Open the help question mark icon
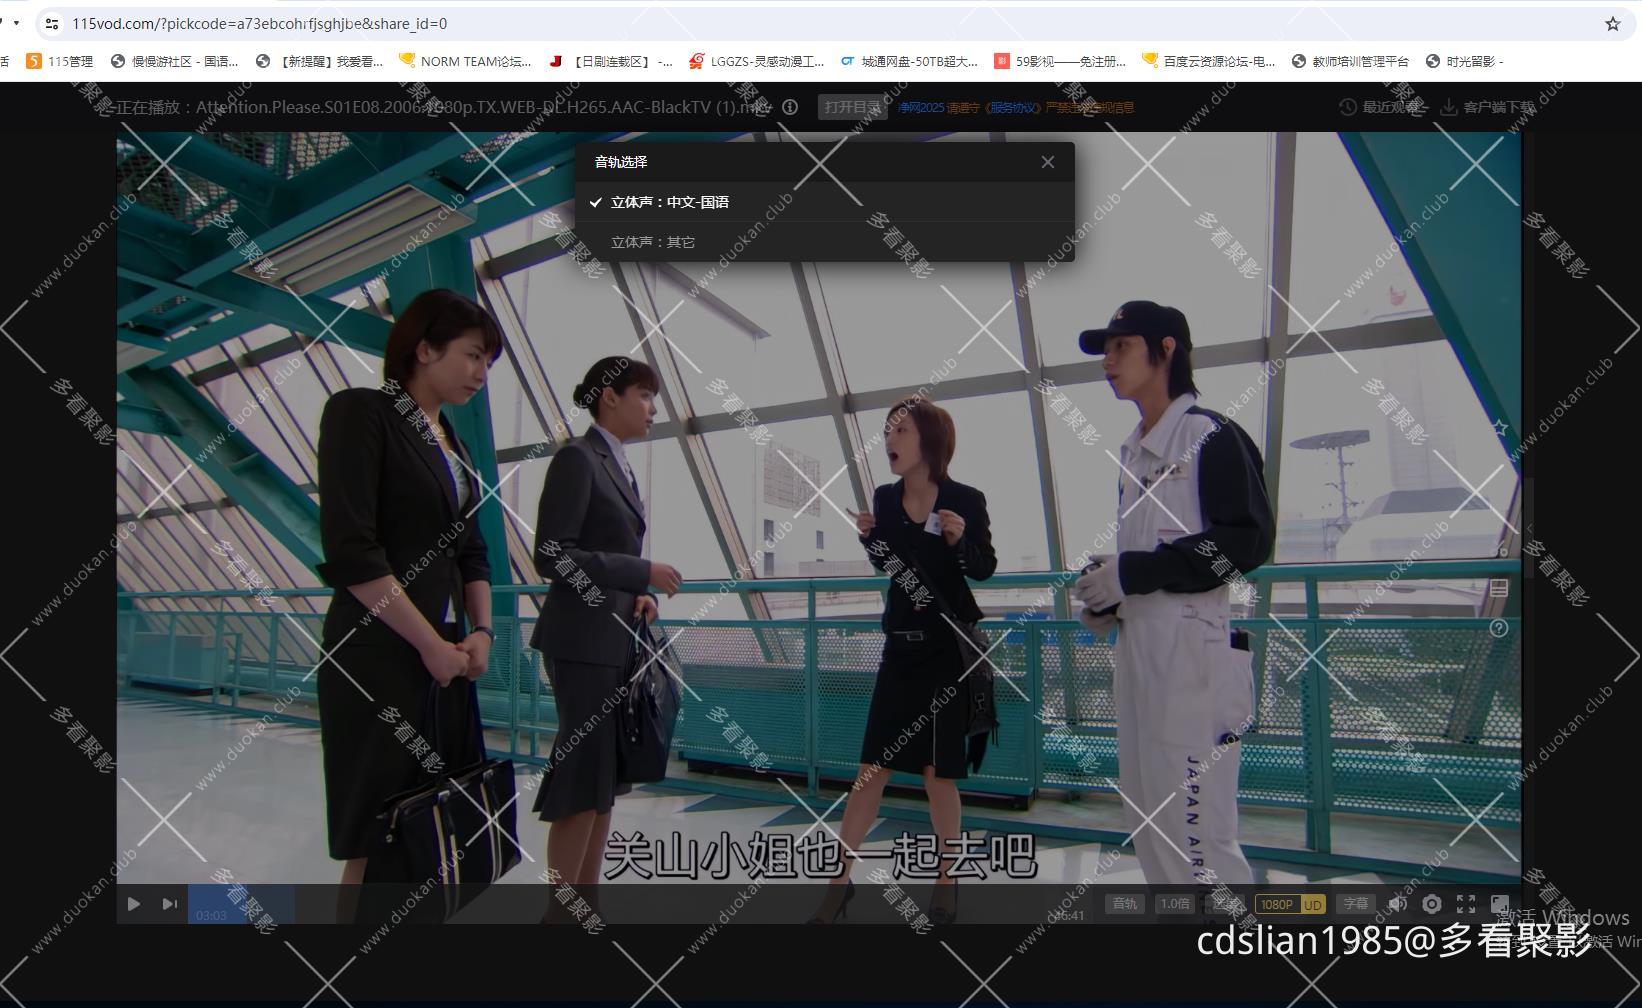The width and height of the screenshot is (1642, 1008). [x=1499, y=628]
